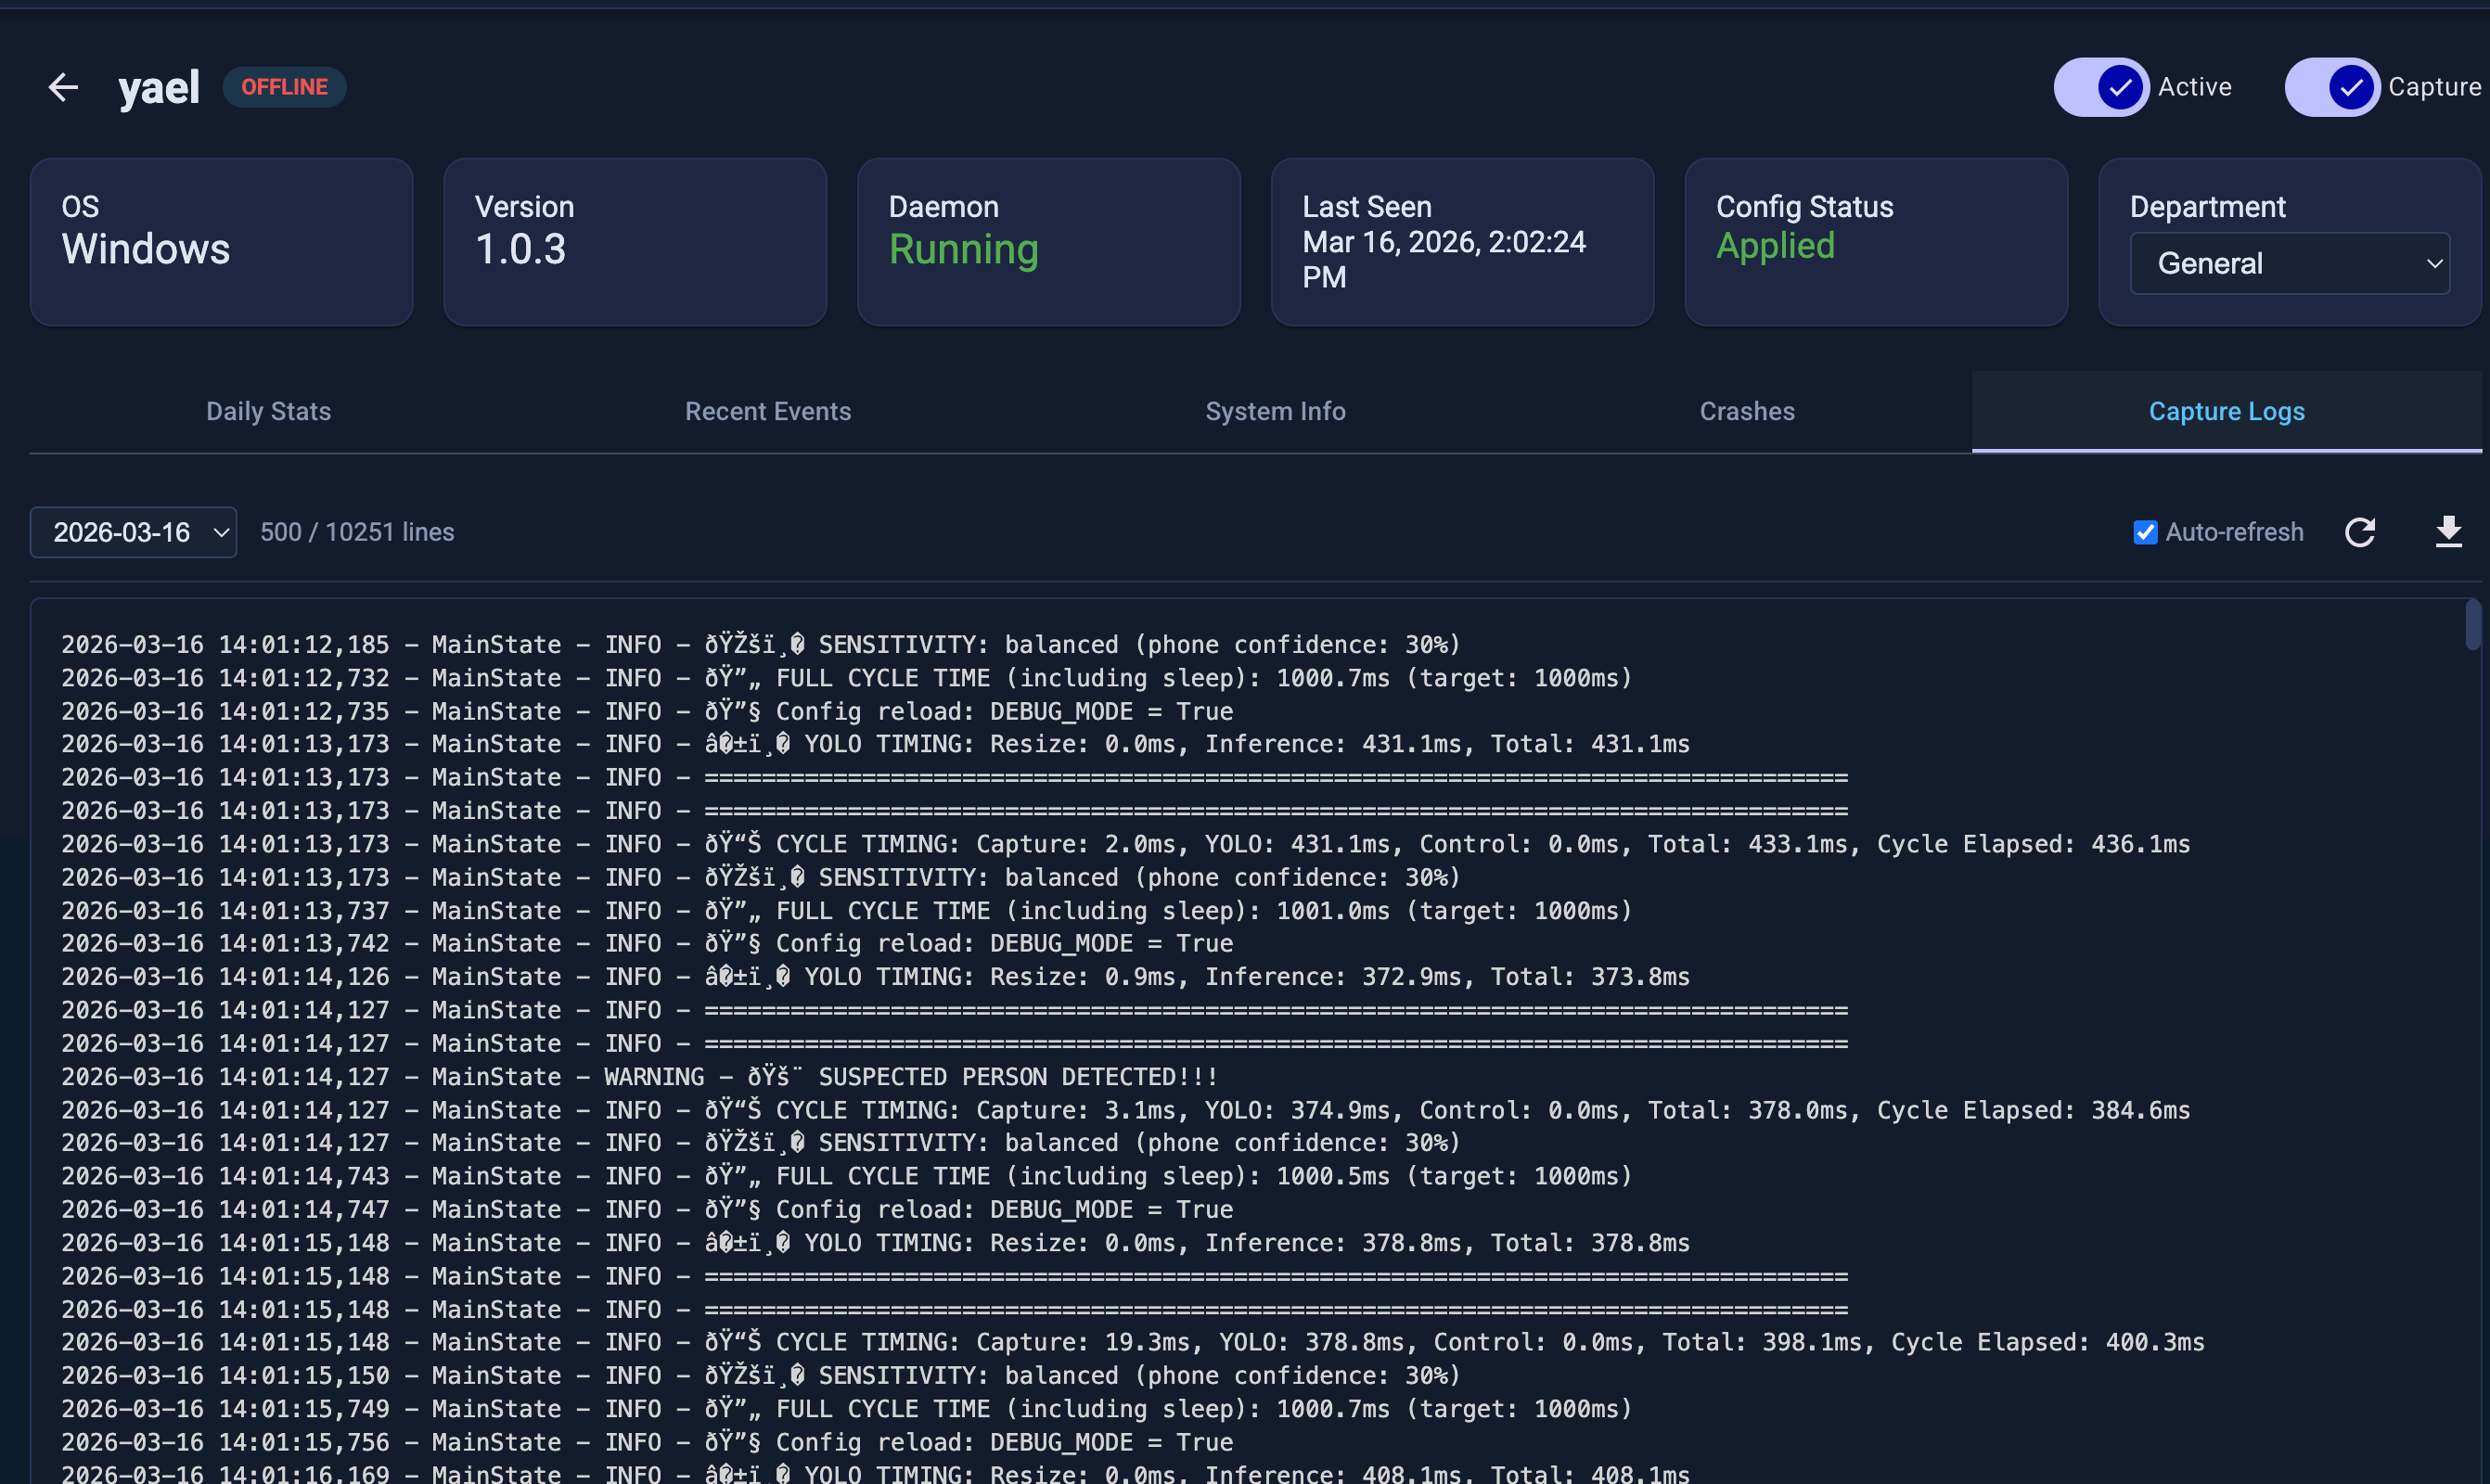Click the Config Status Applied text
The height and width of the screenshot is (1484, 2490).
(1775, 246)
